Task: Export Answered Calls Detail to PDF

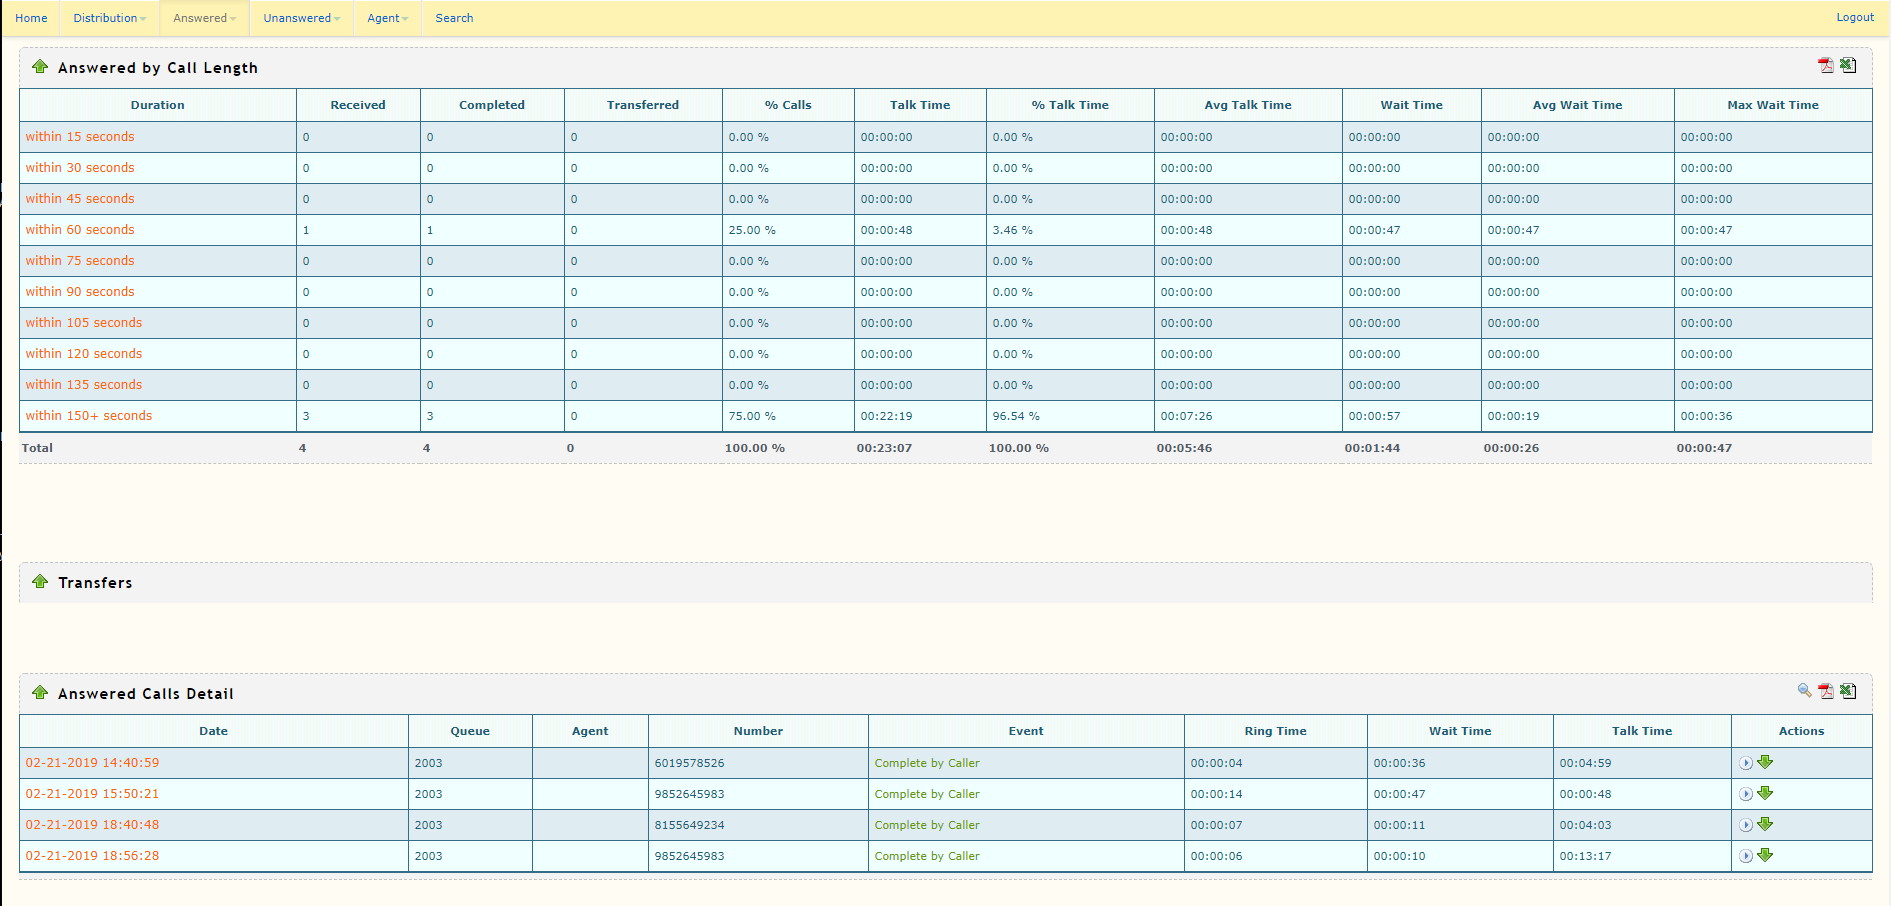Action: 1826,691
